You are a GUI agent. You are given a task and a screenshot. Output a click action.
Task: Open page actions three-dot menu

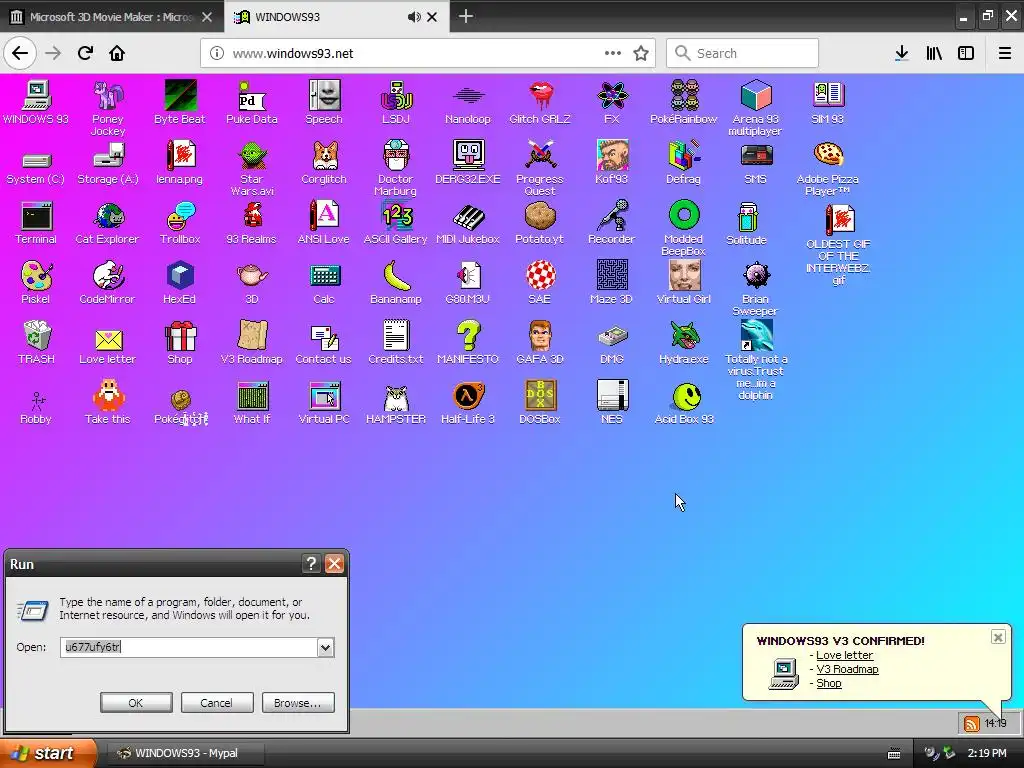tap(613, 54)
